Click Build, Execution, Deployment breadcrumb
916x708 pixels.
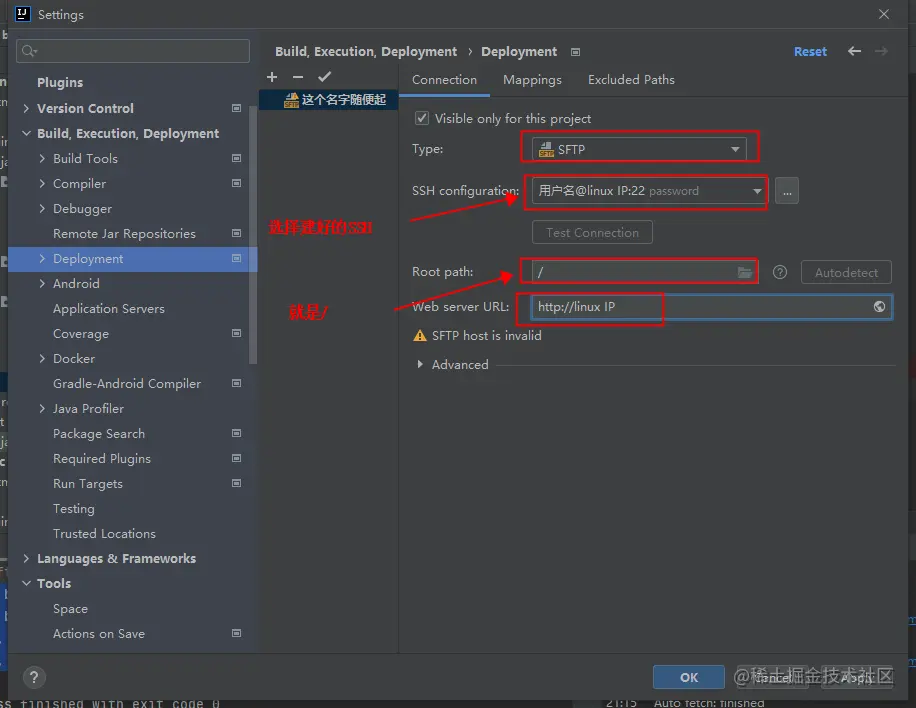point(366,51)
